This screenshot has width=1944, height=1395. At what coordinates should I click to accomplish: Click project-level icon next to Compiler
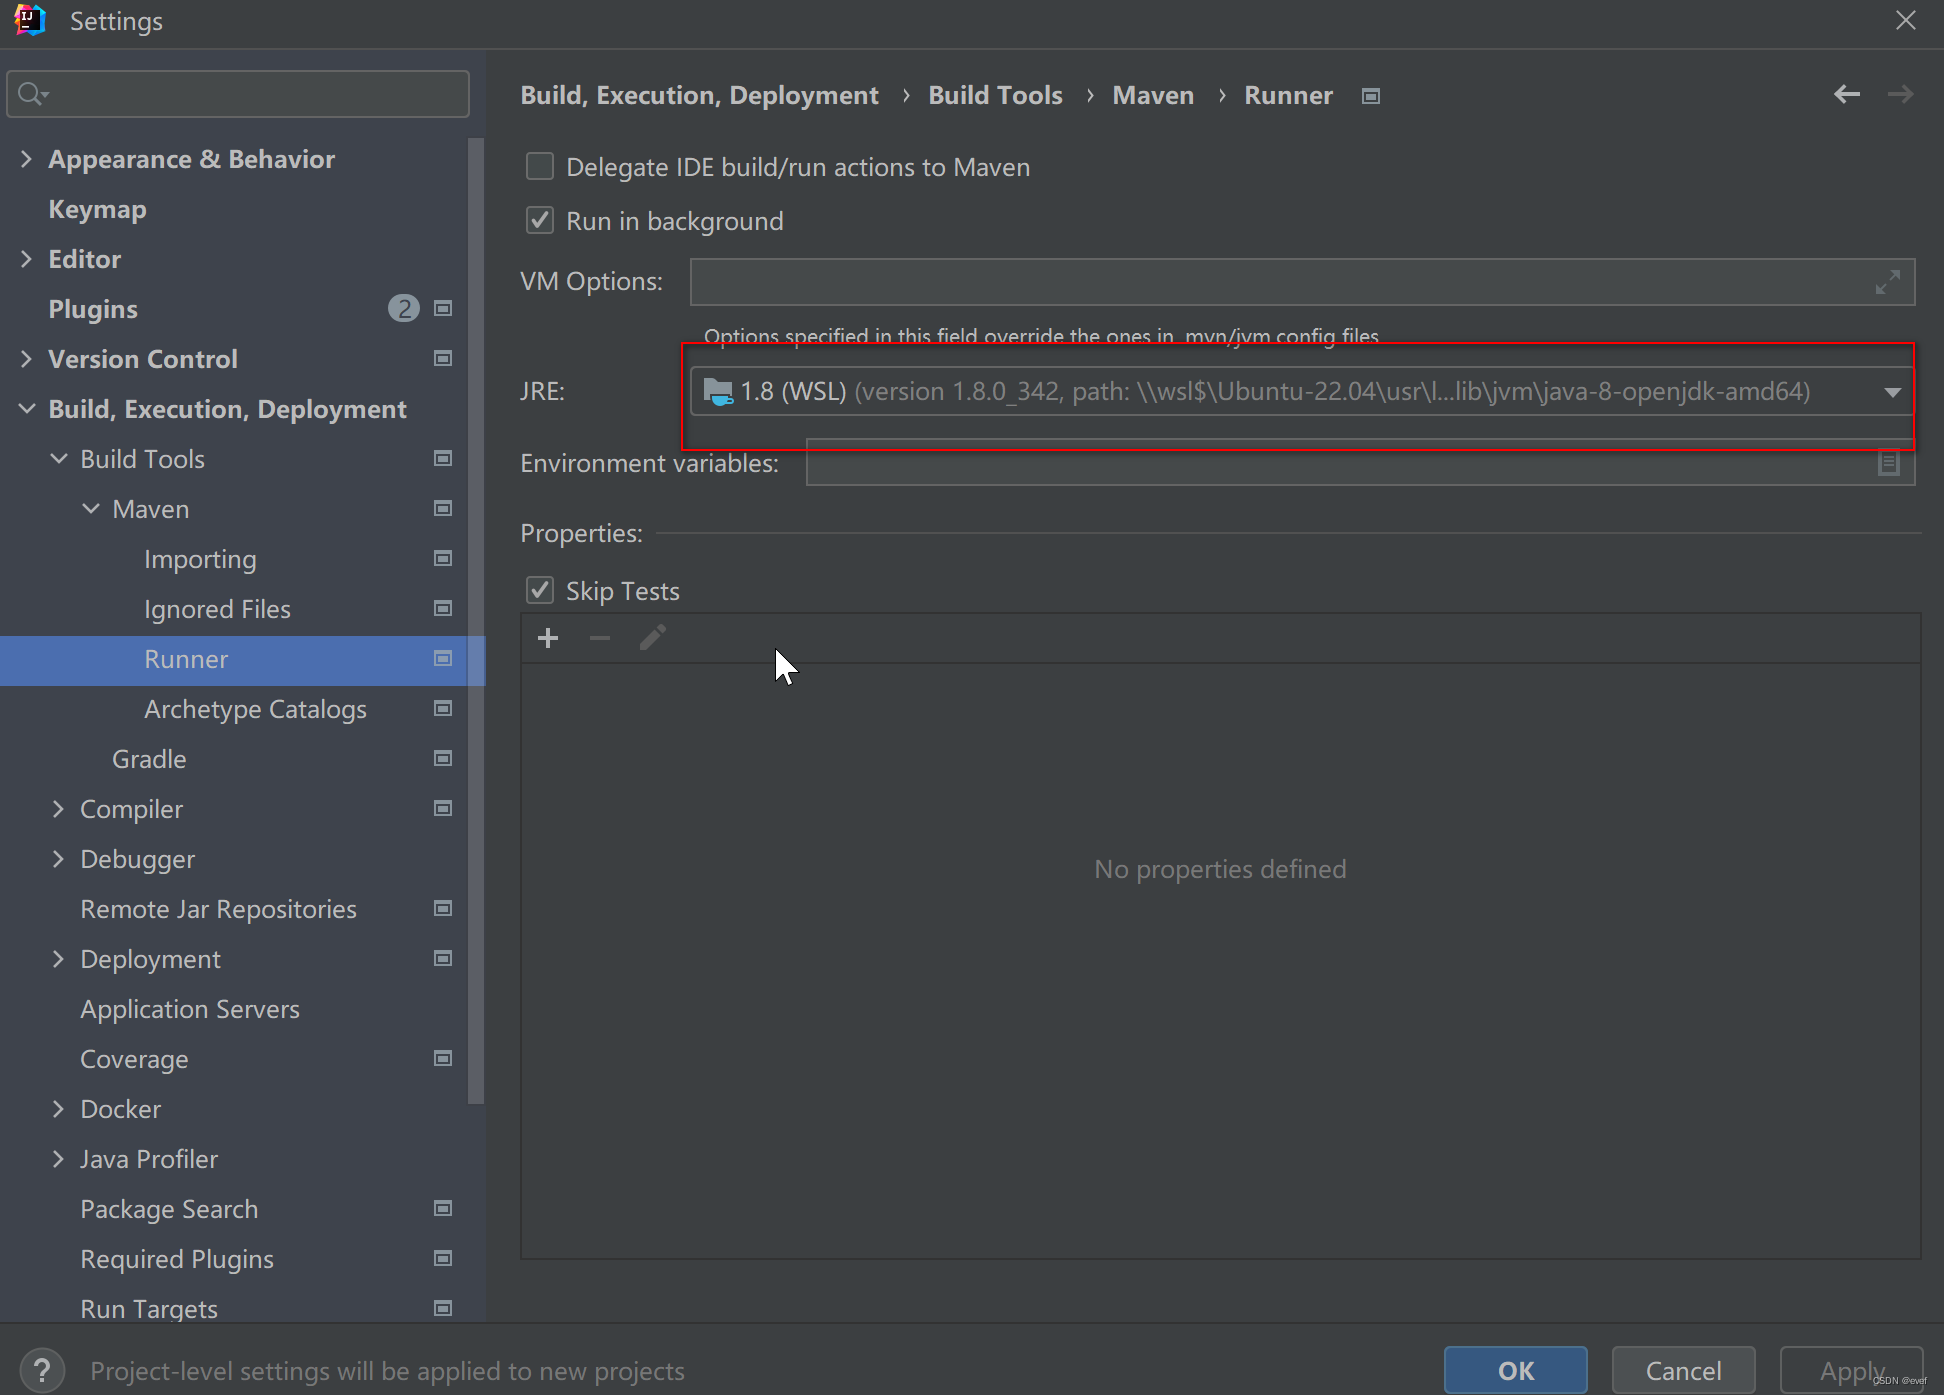pyautogui.click(x=443, y=808)
